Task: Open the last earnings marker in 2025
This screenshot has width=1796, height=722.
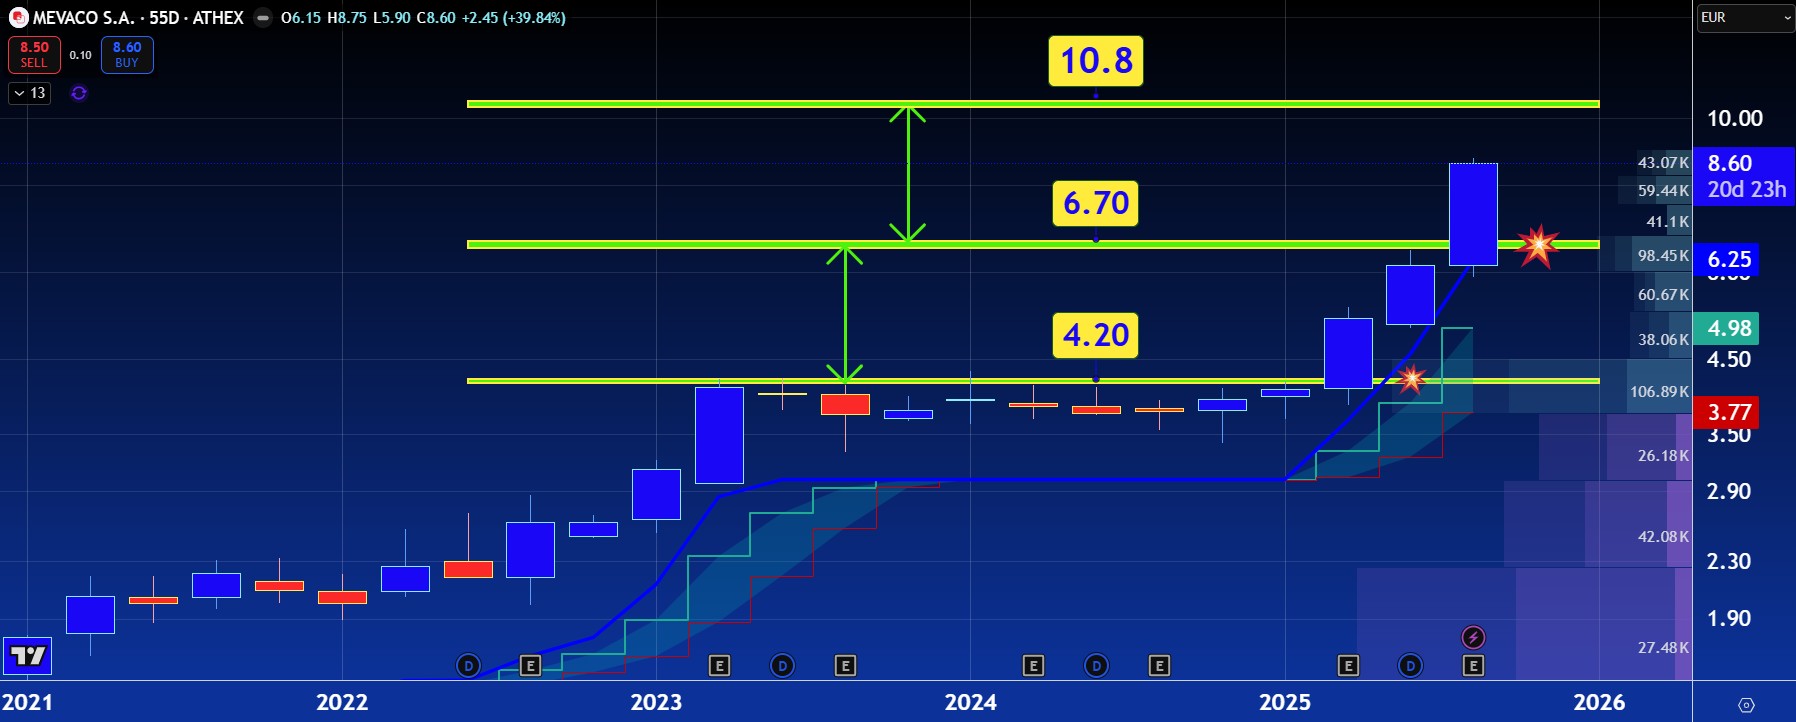Action: pos(1473,665)
